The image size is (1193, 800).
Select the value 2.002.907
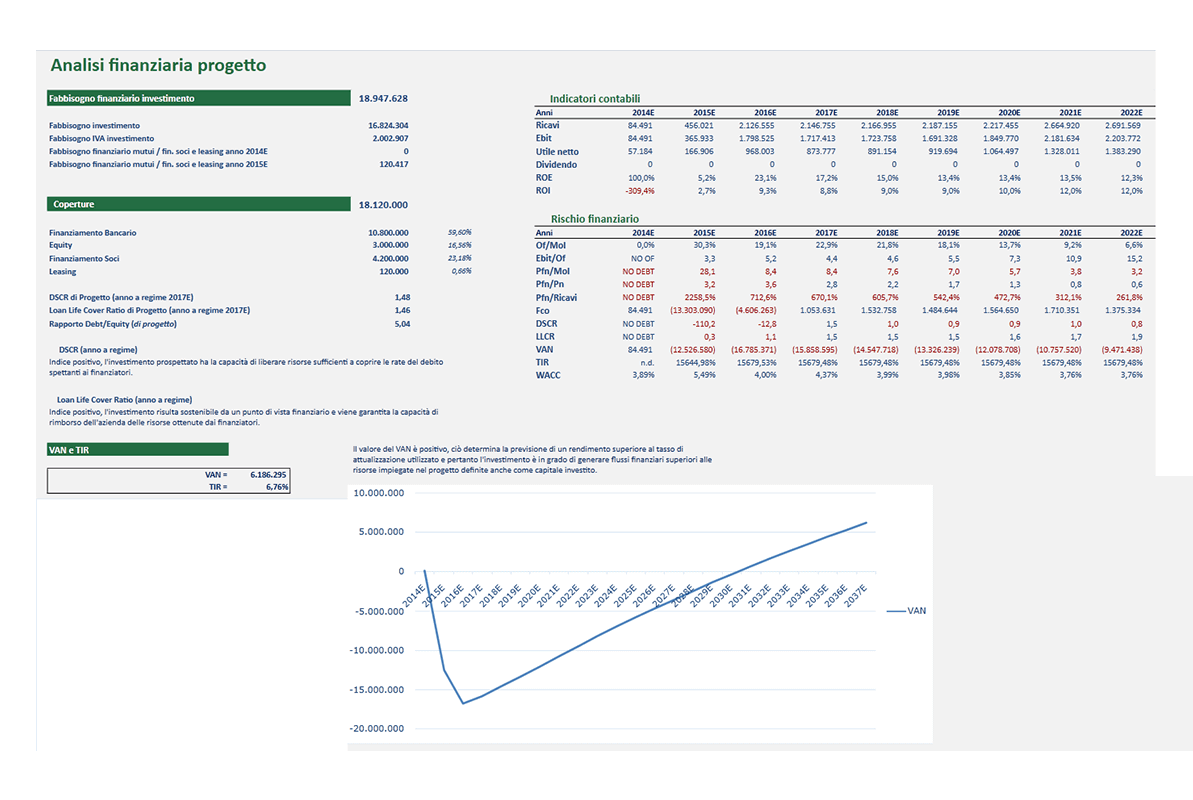click(x=390, y=139)
